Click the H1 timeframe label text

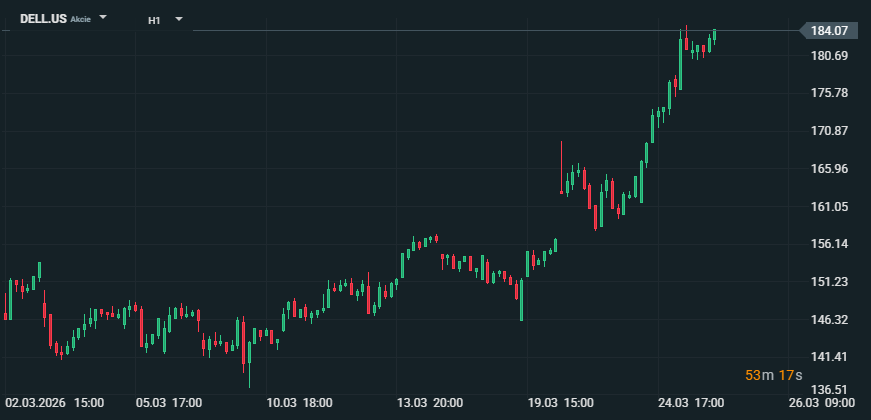[154, 19]
